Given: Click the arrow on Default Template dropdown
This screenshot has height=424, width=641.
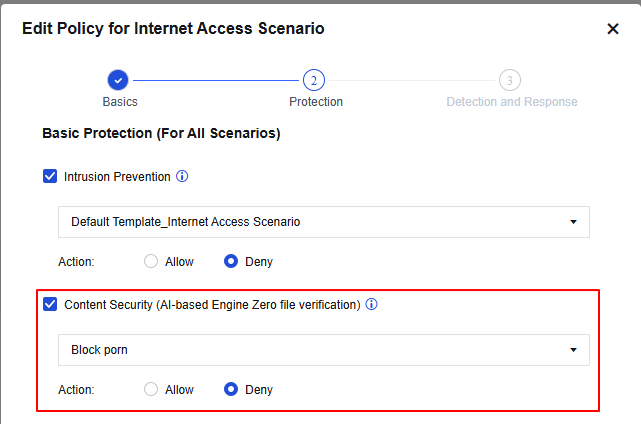Looking at the screenshot, I should (x=573, y=222).
